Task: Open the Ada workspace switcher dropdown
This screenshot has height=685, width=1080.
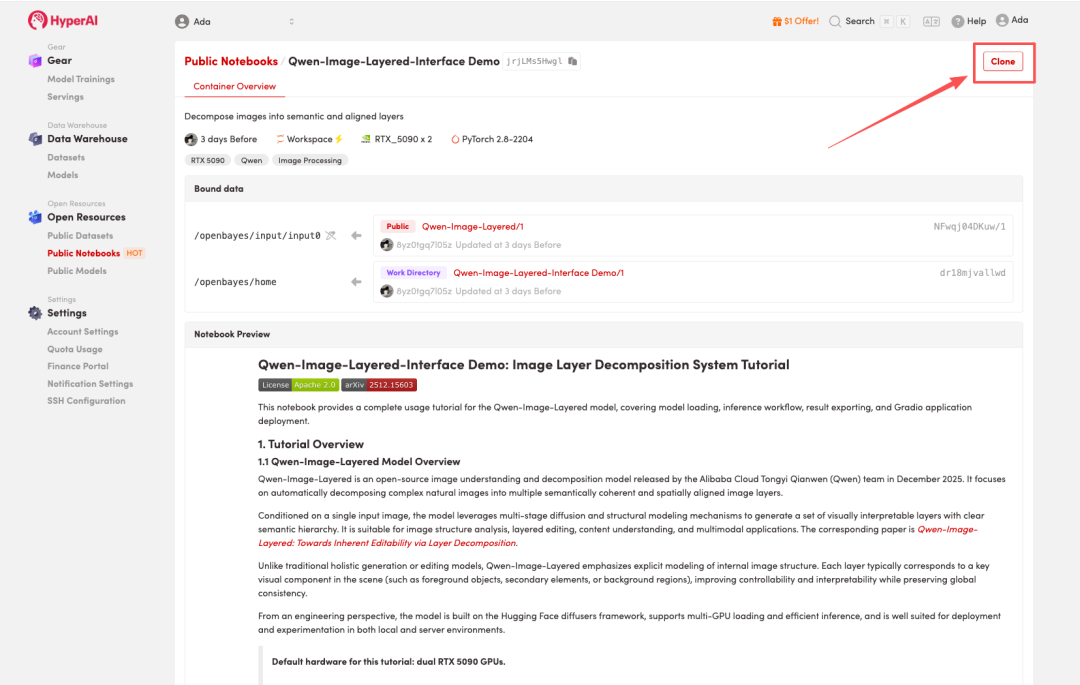Action: pos(235,21)
